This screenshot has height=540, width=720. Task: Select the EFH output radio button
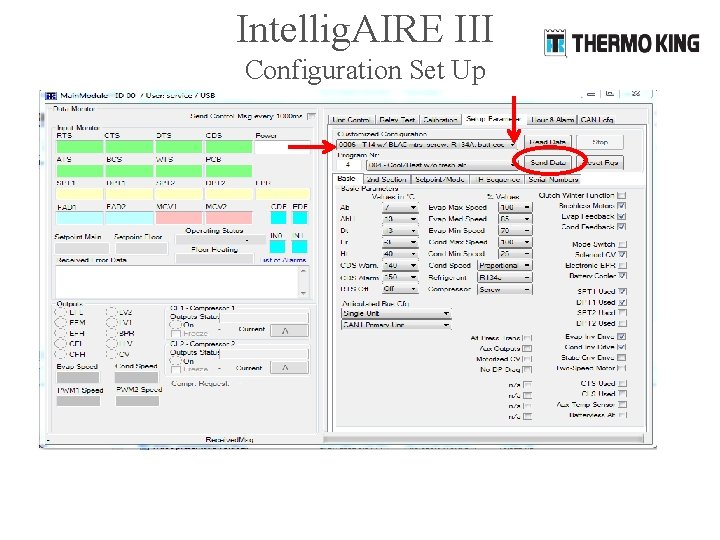coord(60,333)
